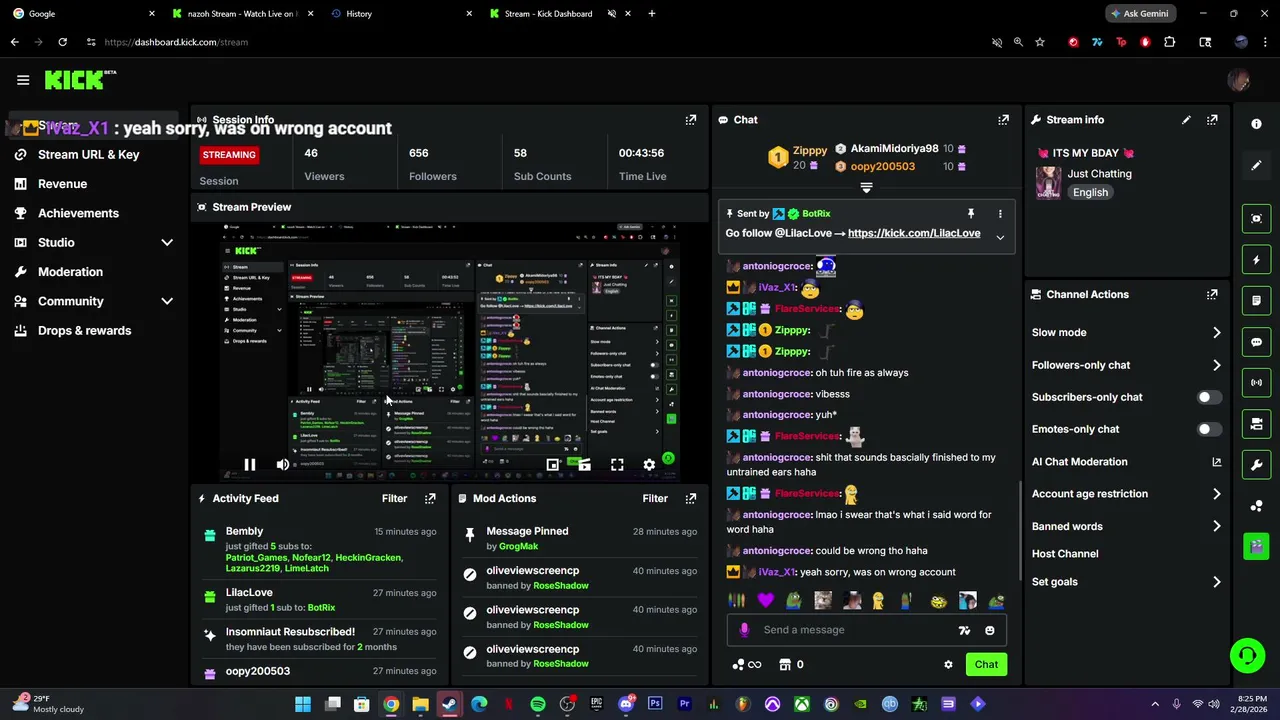
Task: Click the Ask Gemini button
Action: click(x=1140, y=14)
